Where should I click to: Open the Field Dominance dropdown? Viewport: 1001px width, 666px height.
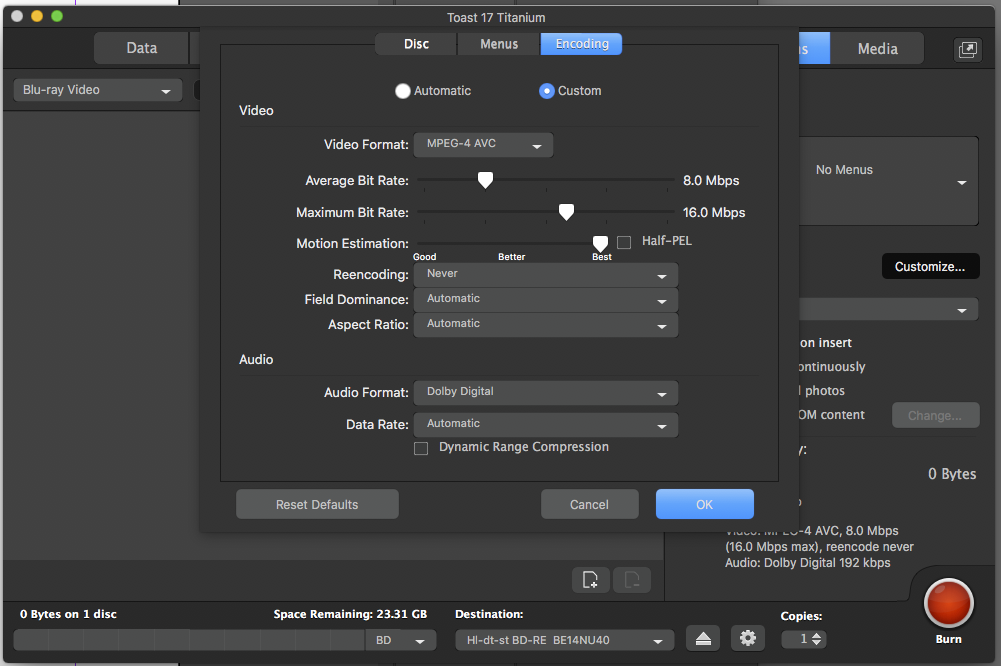pyautogui.click(x=546, y=299)
